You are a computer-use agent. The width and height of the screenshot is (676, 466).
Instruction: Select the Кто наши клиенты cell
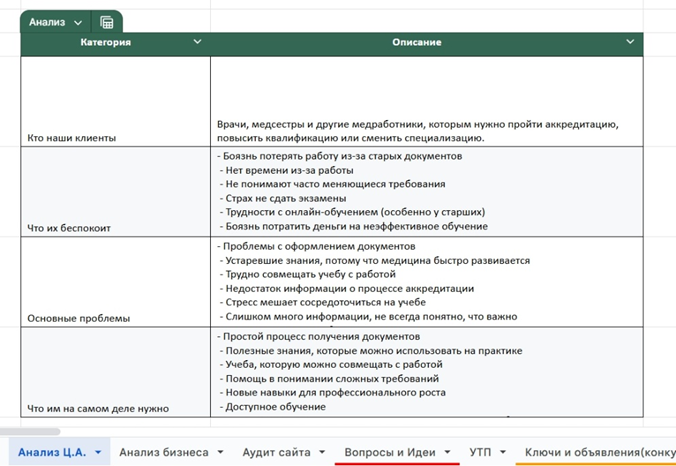[116, 101]
